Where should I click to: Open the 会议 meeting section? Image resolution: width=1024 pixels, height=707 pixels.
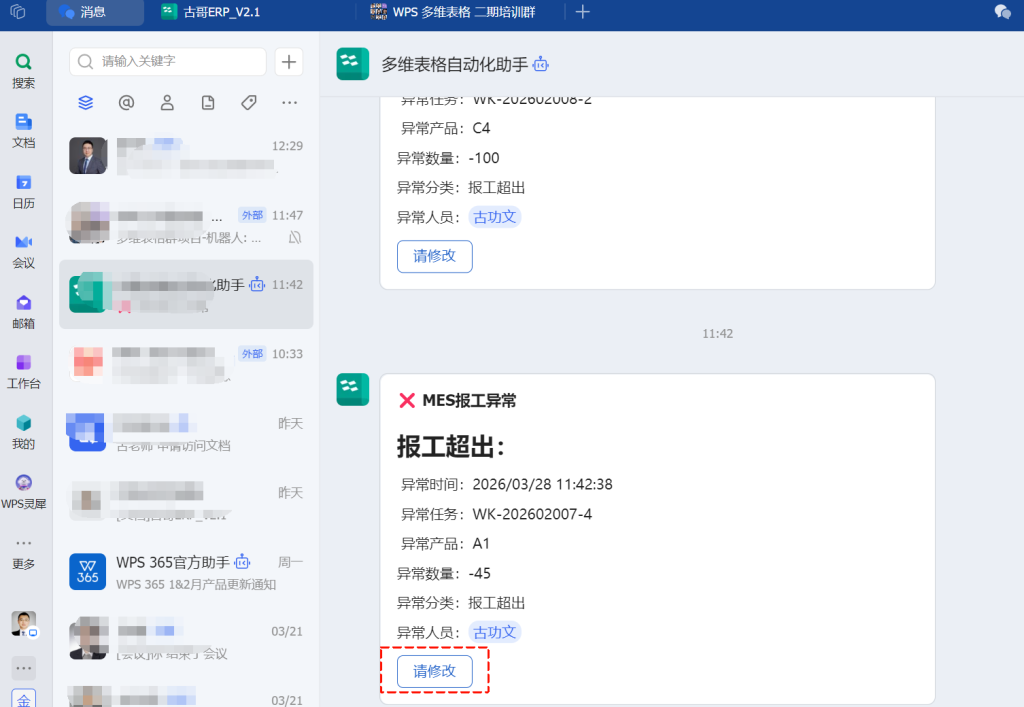click(24, 251)
